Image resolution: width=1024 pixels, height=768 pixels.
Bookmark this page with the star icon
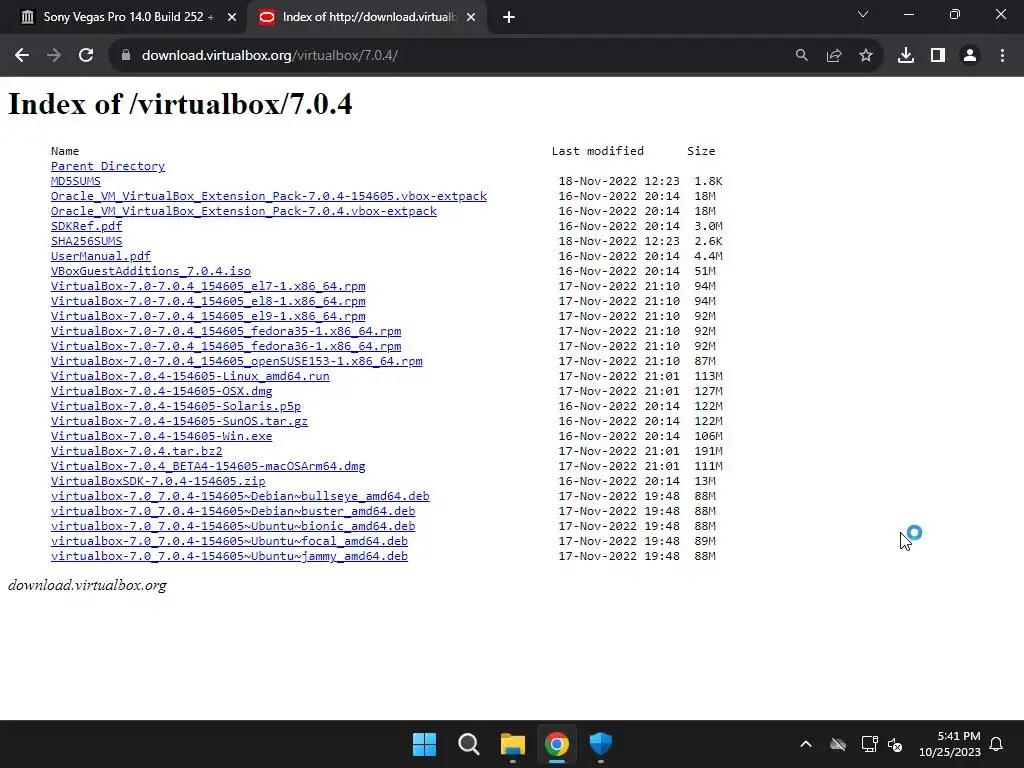click(865, 56)
